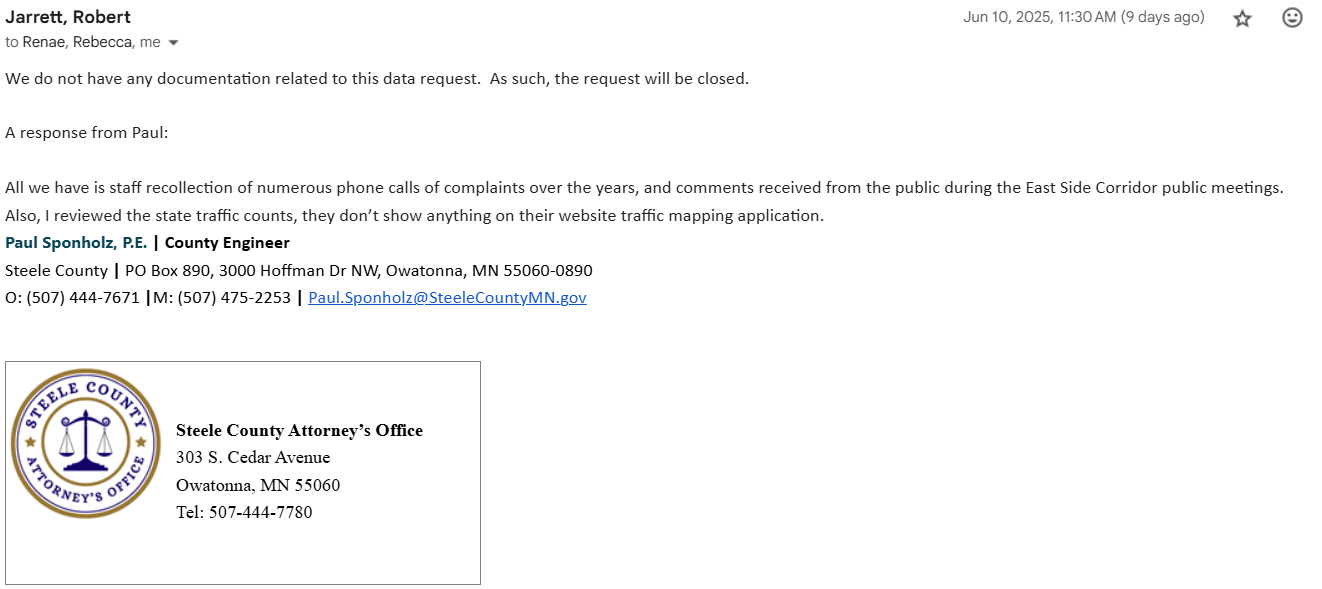Image resolution: width=1322 pixels, height=589 pixels.
Task: Star this email from Robert Jarrett
Action: (x=1242, y=18)
